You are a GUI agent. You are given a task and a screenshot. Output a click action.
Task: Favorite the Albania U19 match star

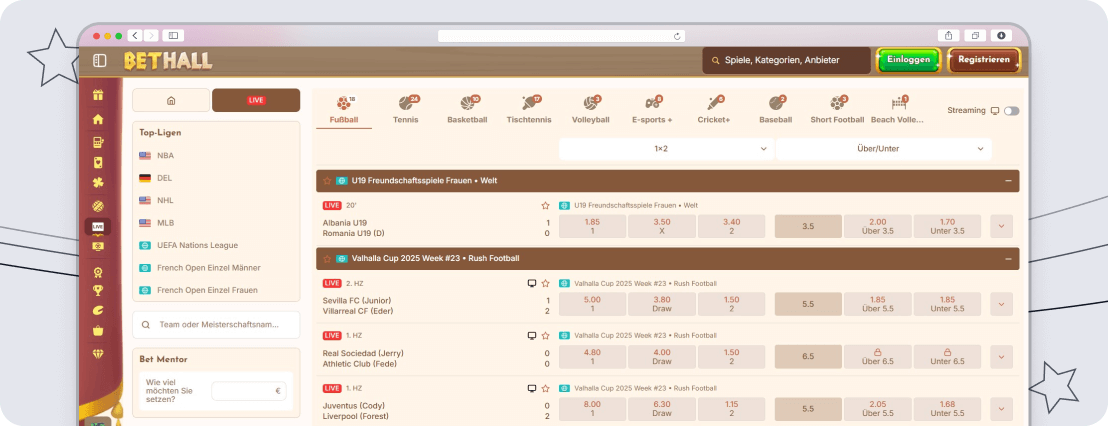click(546, 206)
